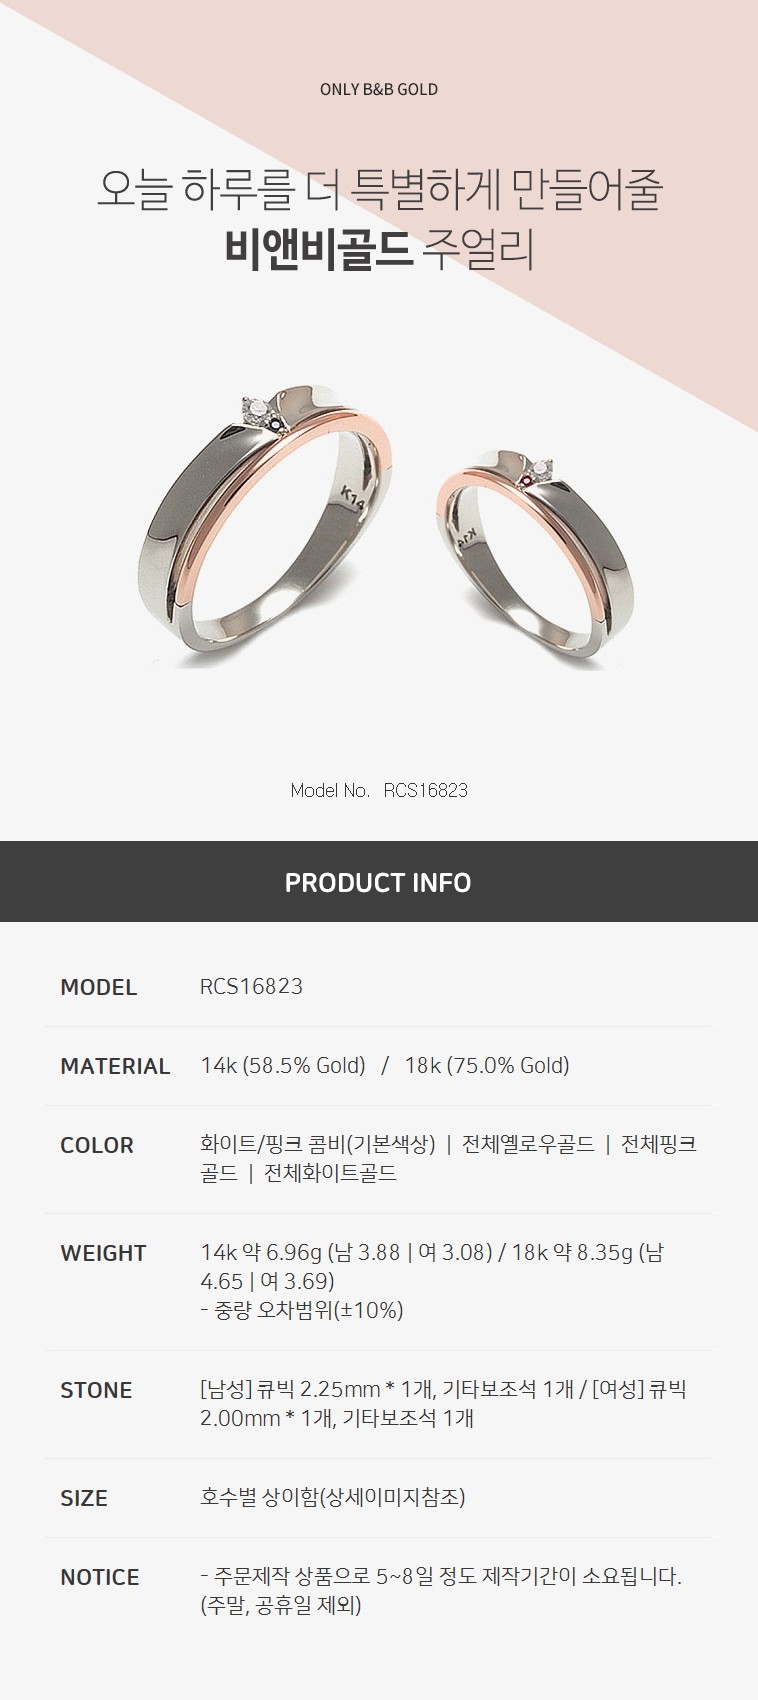Click the 18k (75.0% Gold) text
The image size is (758, 1700).
[487, 1066]
